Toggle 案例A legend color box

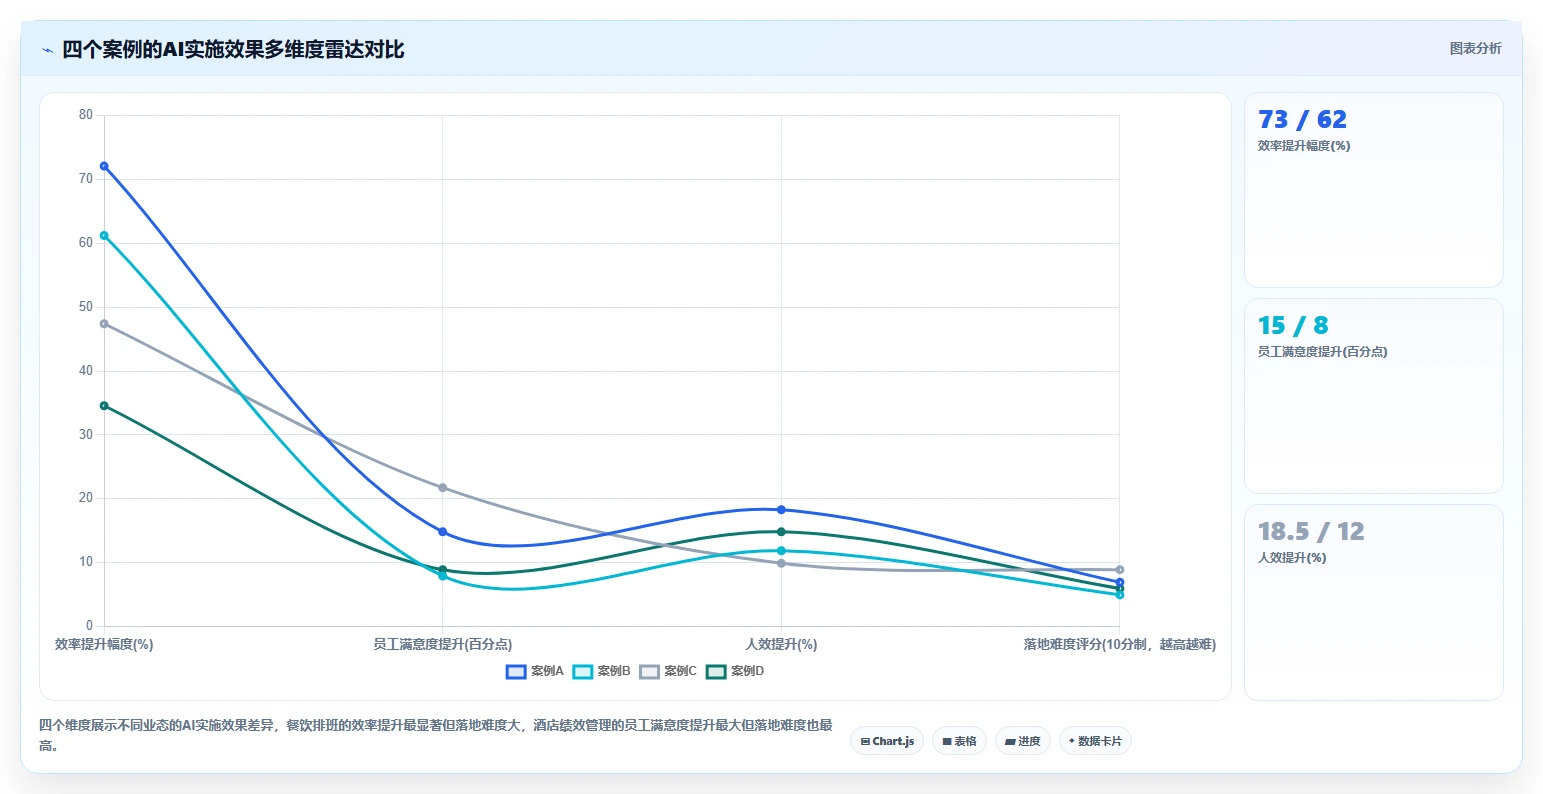(x=516, y=672)
